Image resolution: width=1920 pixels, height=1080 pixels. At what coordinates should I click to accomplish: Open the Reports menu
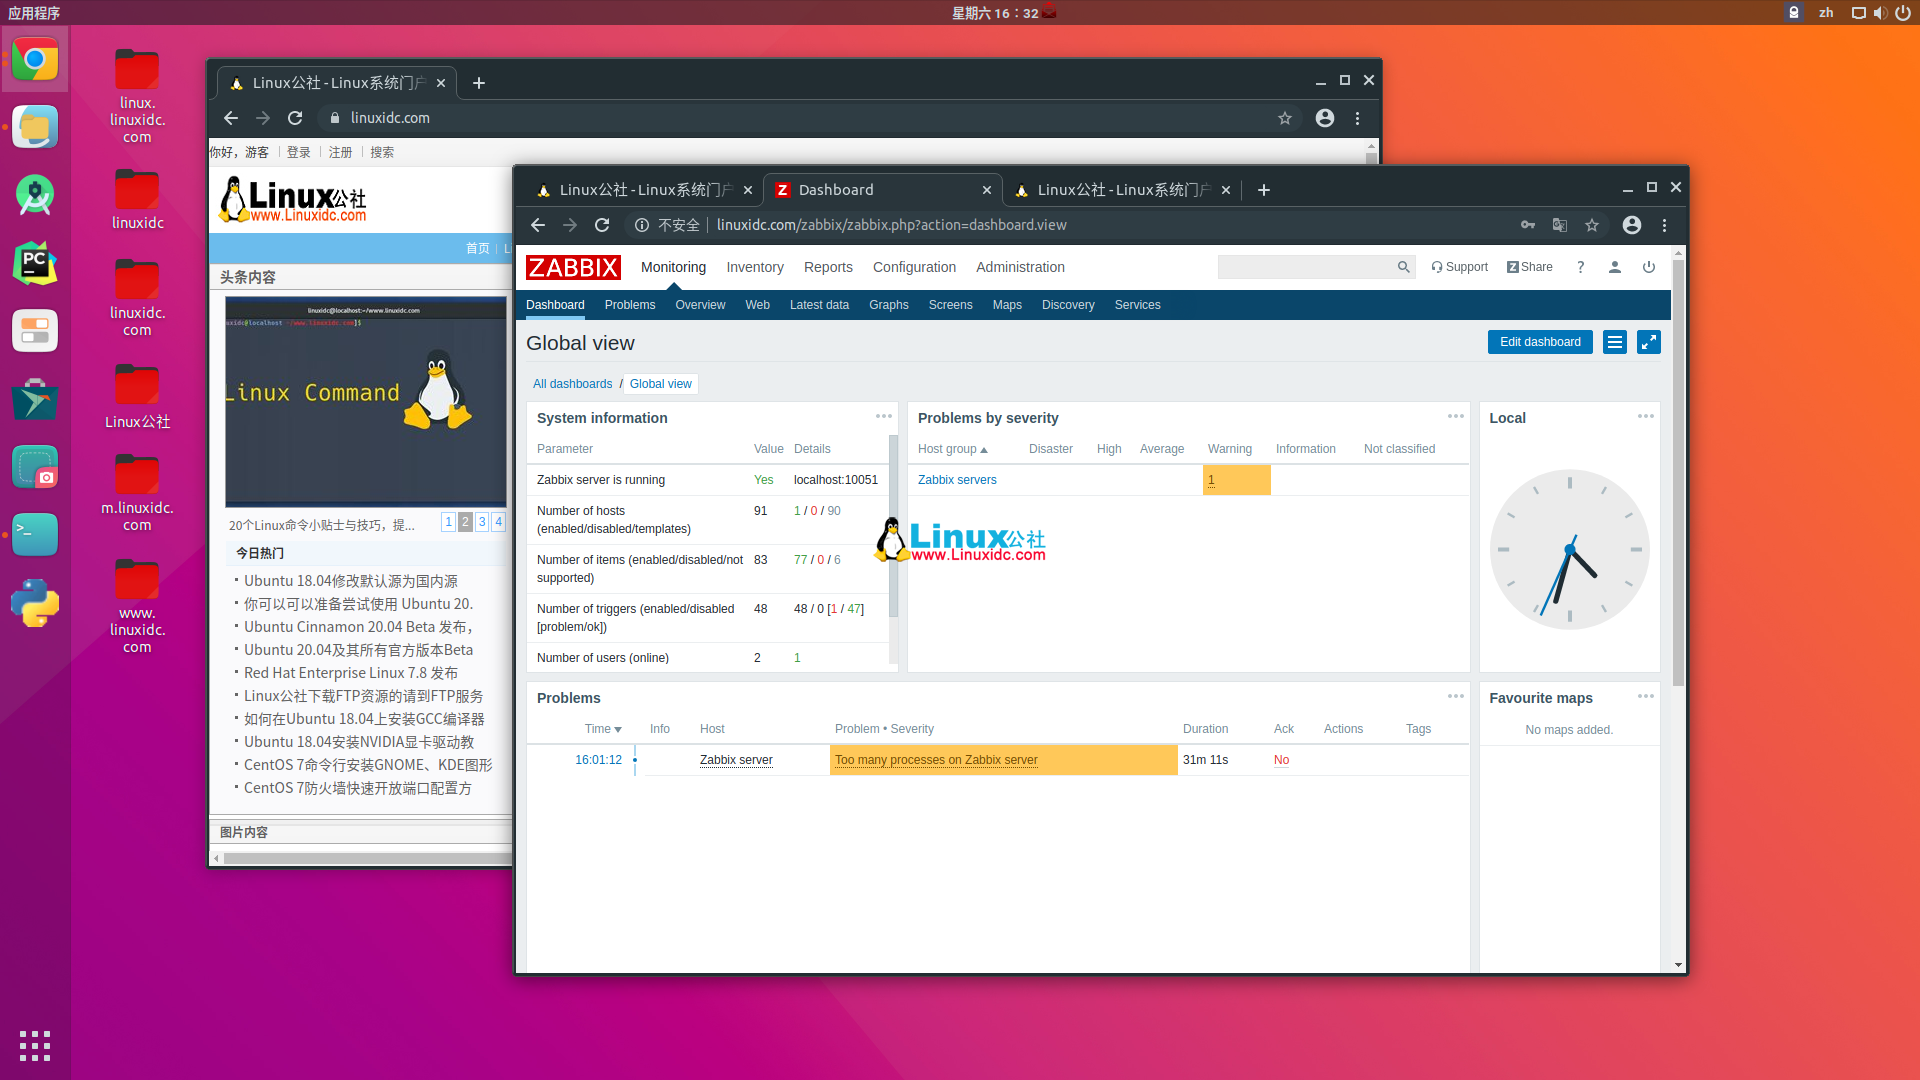tap(828, 267)
